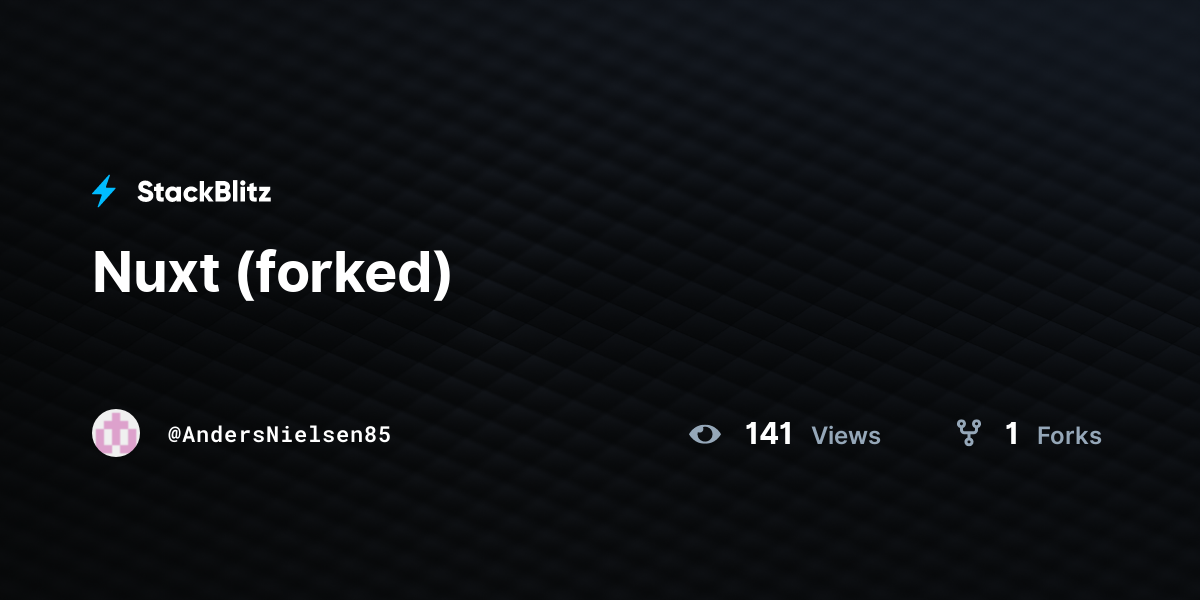Click the eye icon beside 141 Views
Screen dimensions: 1200x600
click(705, 434)
